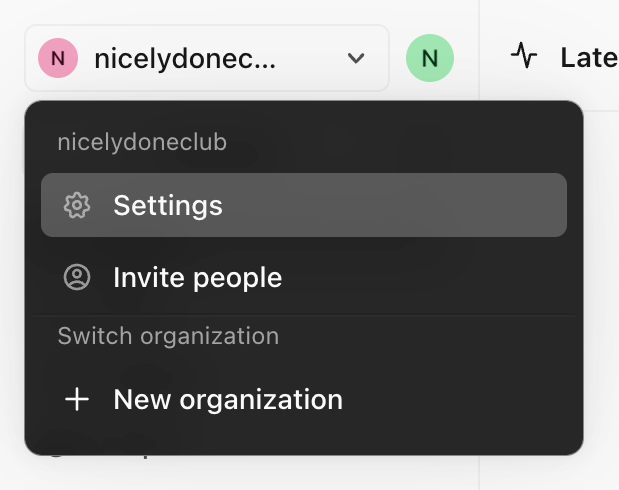The height and width of the screenshot is (490, 619).
Task: Click the truncated nicelydonec… organization name
Action: click(x=184, y=59)
